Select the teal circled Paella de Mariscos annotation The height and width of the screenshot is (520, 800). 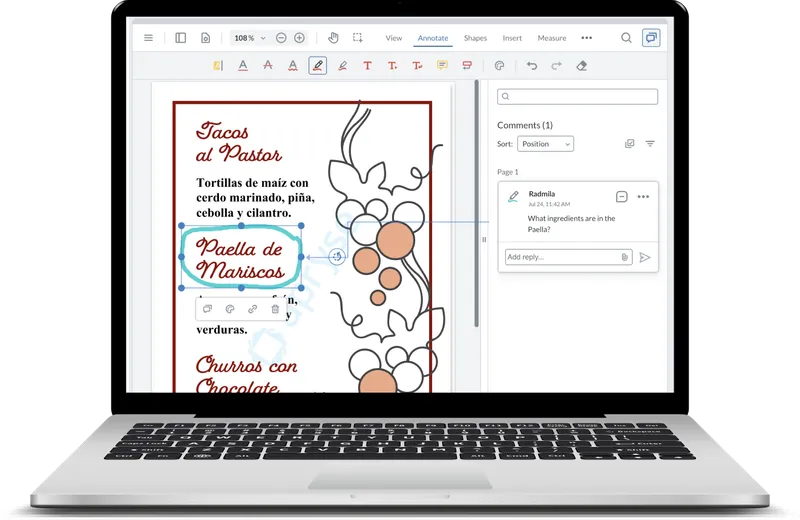click(x=241, y=257)
